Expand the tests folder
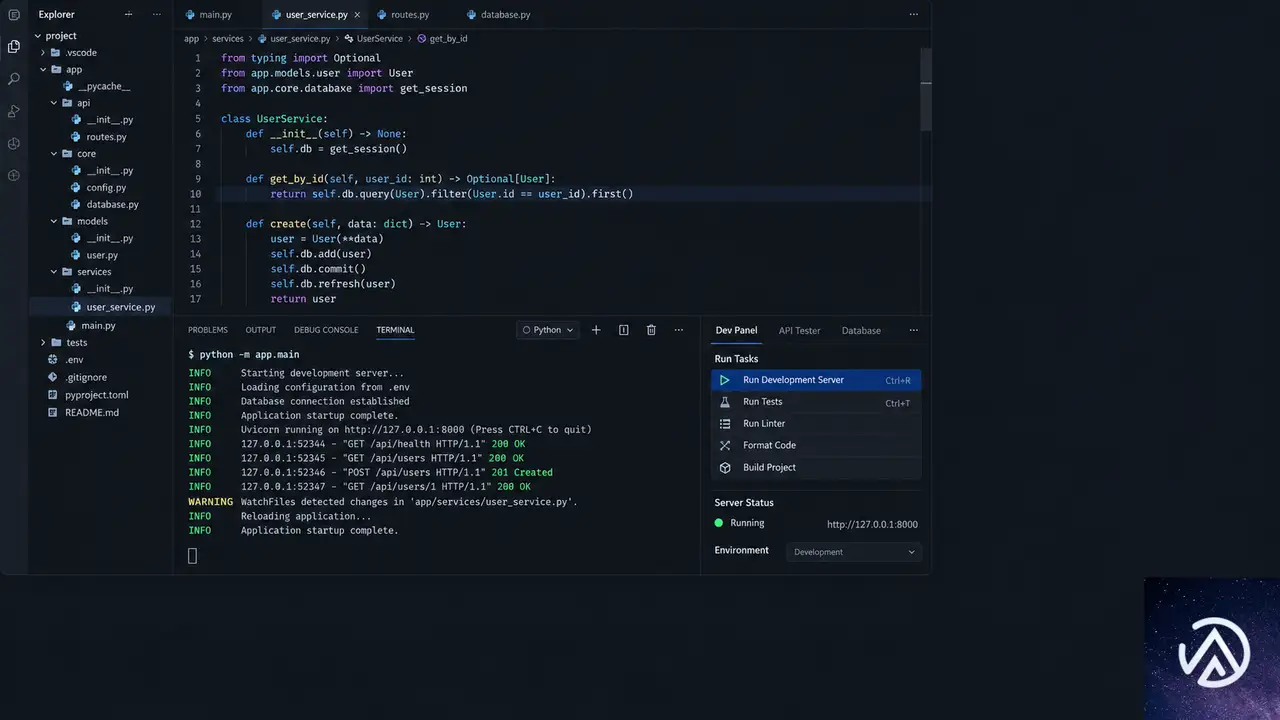The height and width of the screenshot is (720, 1280). (43, 343)
